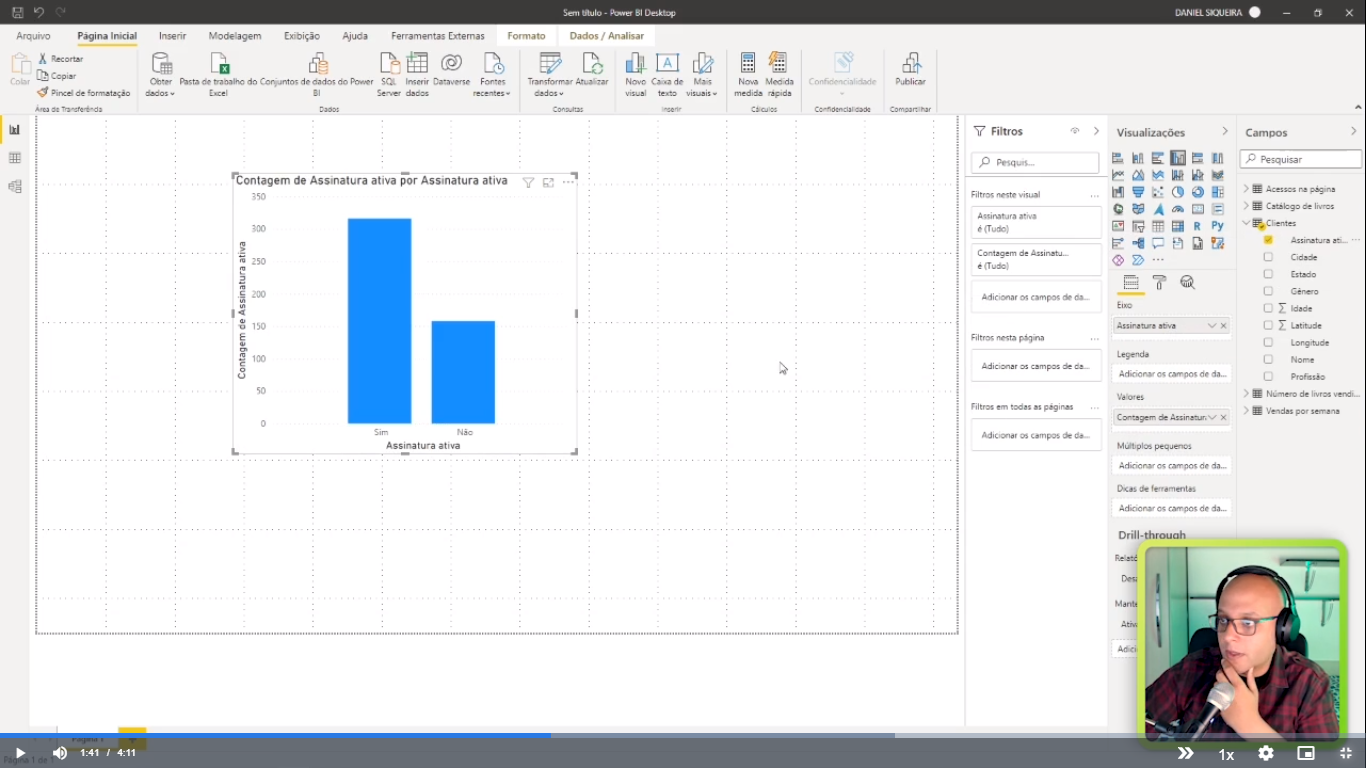Collapse the Visualizações pane
The image size is (1366, 768).
[x=1225, y=132]
